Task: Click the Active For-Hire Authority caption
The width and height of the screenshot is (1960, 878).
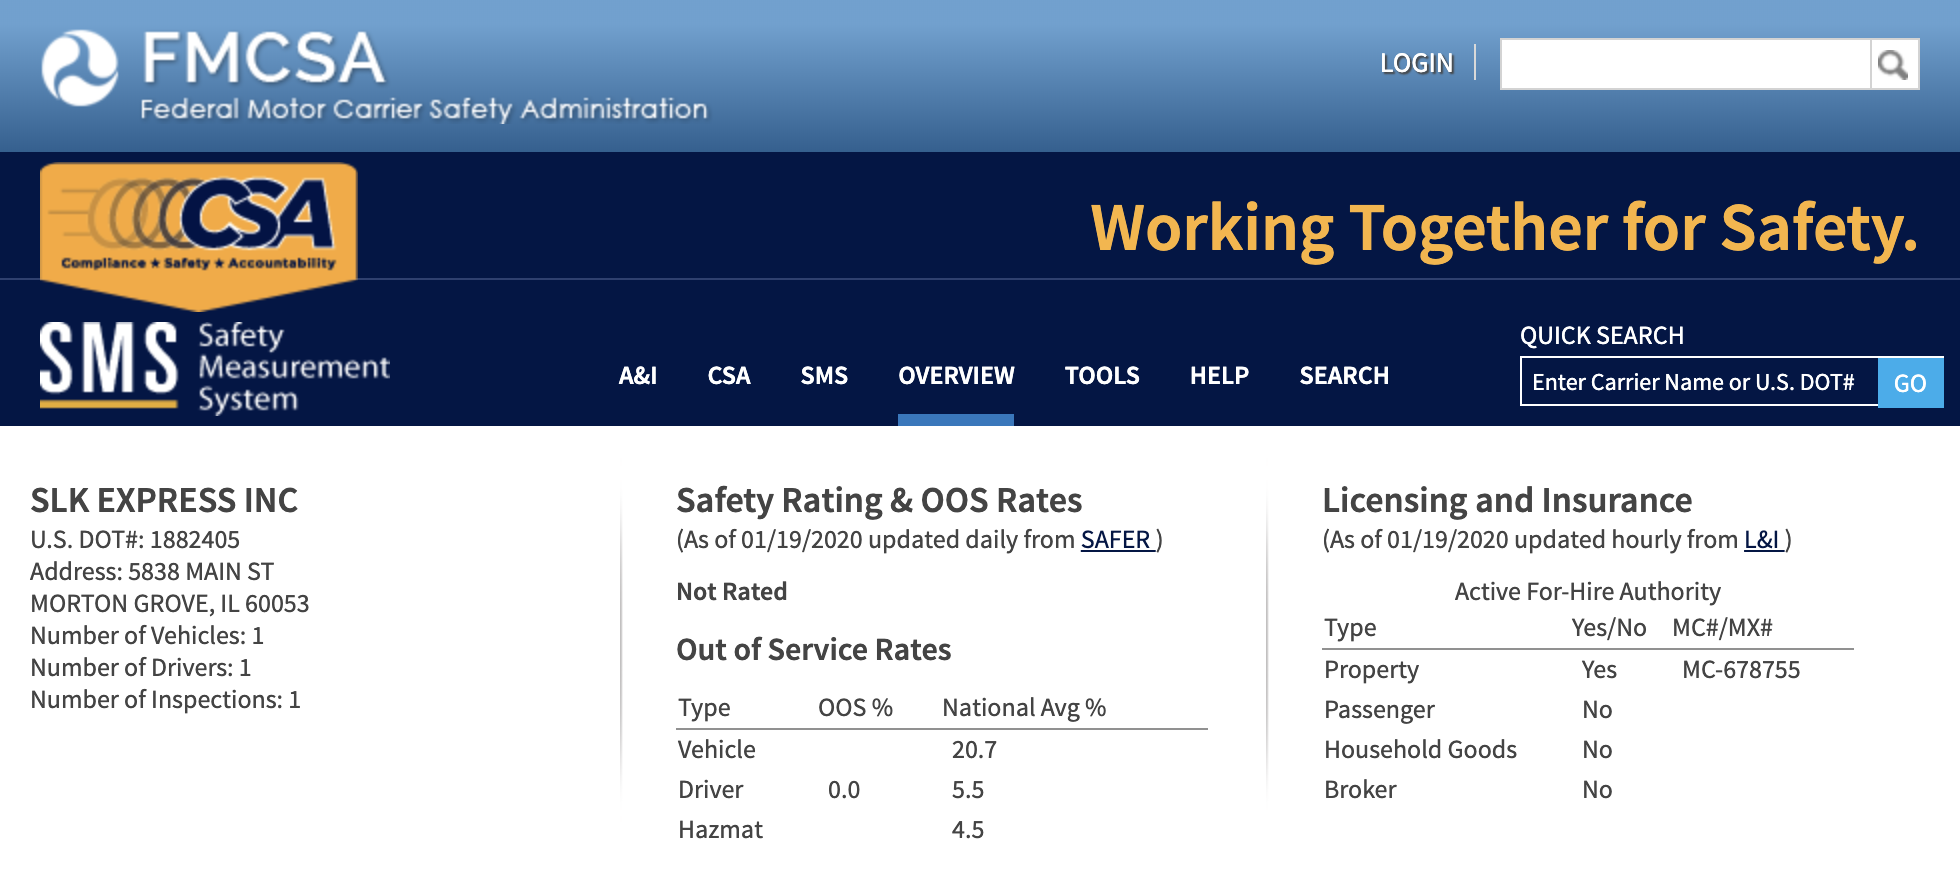Action: point(1588,592)
